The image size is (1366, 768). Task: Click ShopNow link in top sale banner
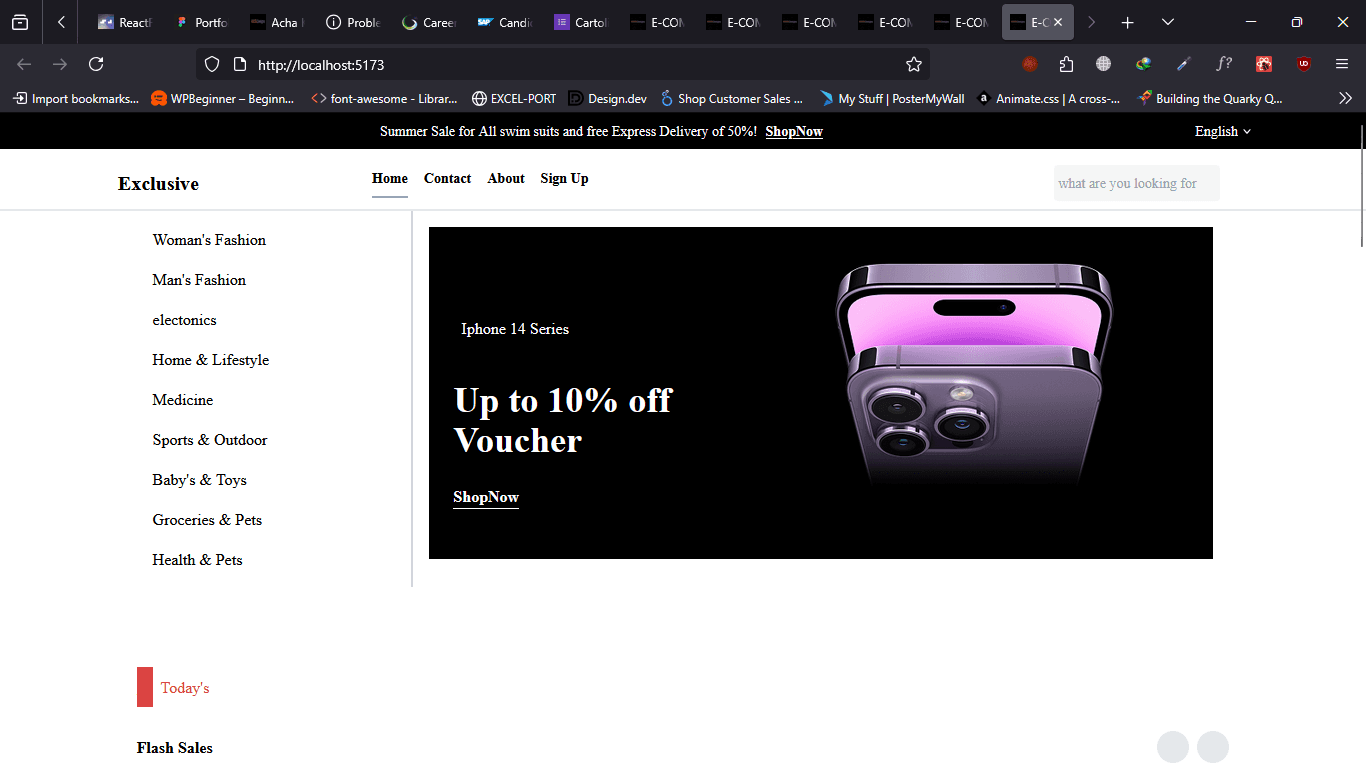pyautogui.click(x=794, y=131)
